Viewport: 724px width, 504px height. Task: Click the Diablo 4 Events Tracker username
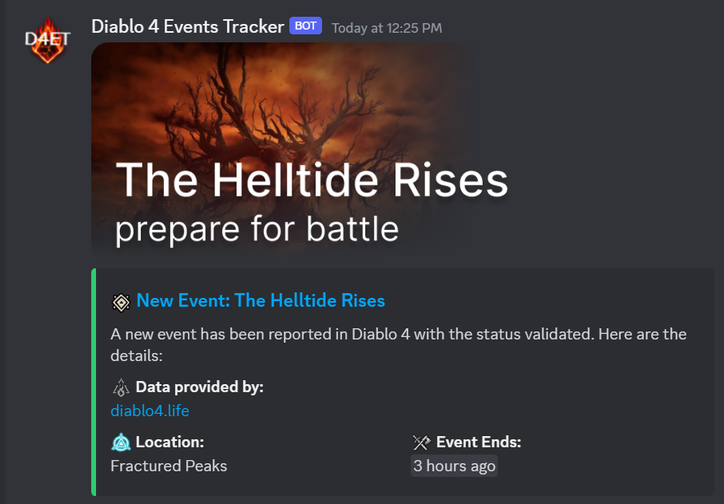pyautogui.click(x=187, y=26)
